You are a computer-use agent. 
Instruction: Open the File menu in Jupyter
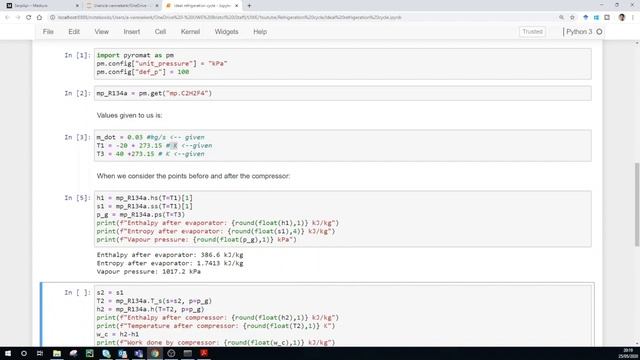(48, 32)
